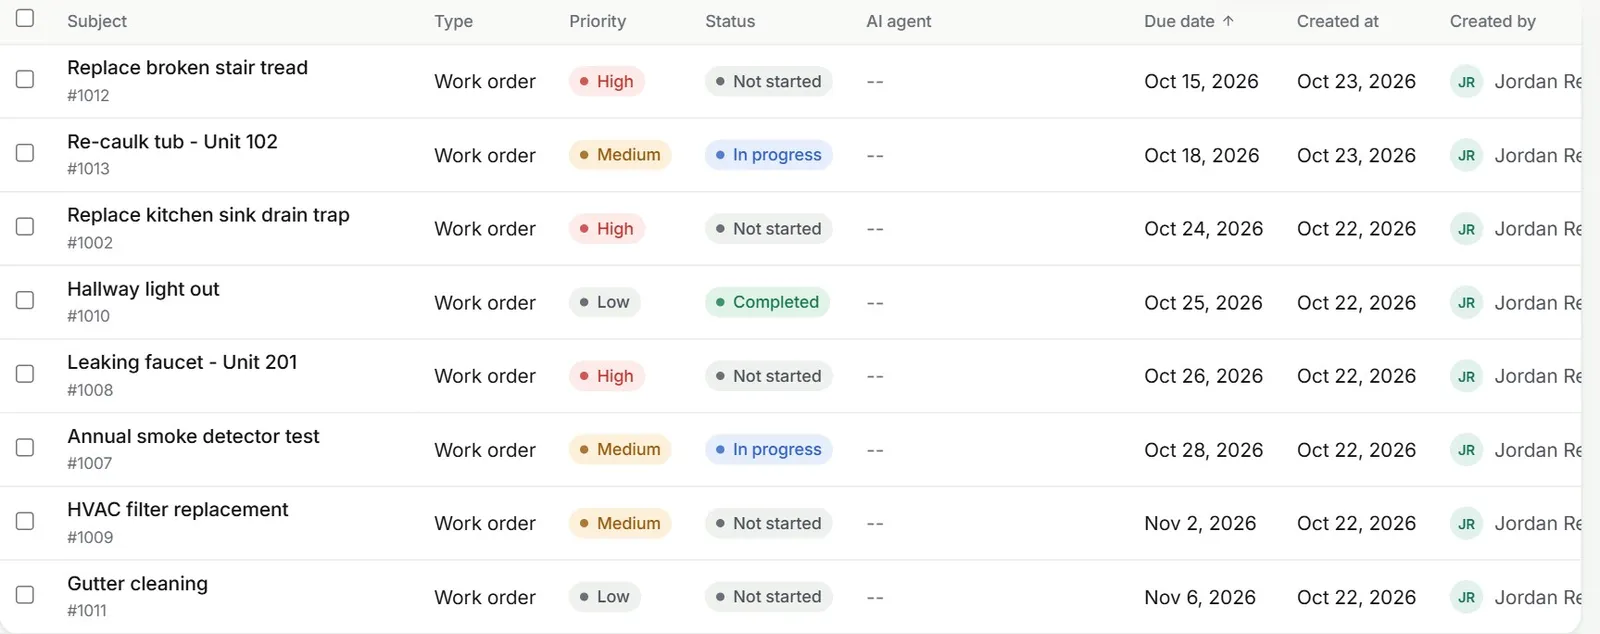The height and width of the screenshot is (634, 1600).
Task: Click Low priority badge for Gutter cleaning
Action: click(605, 597)
